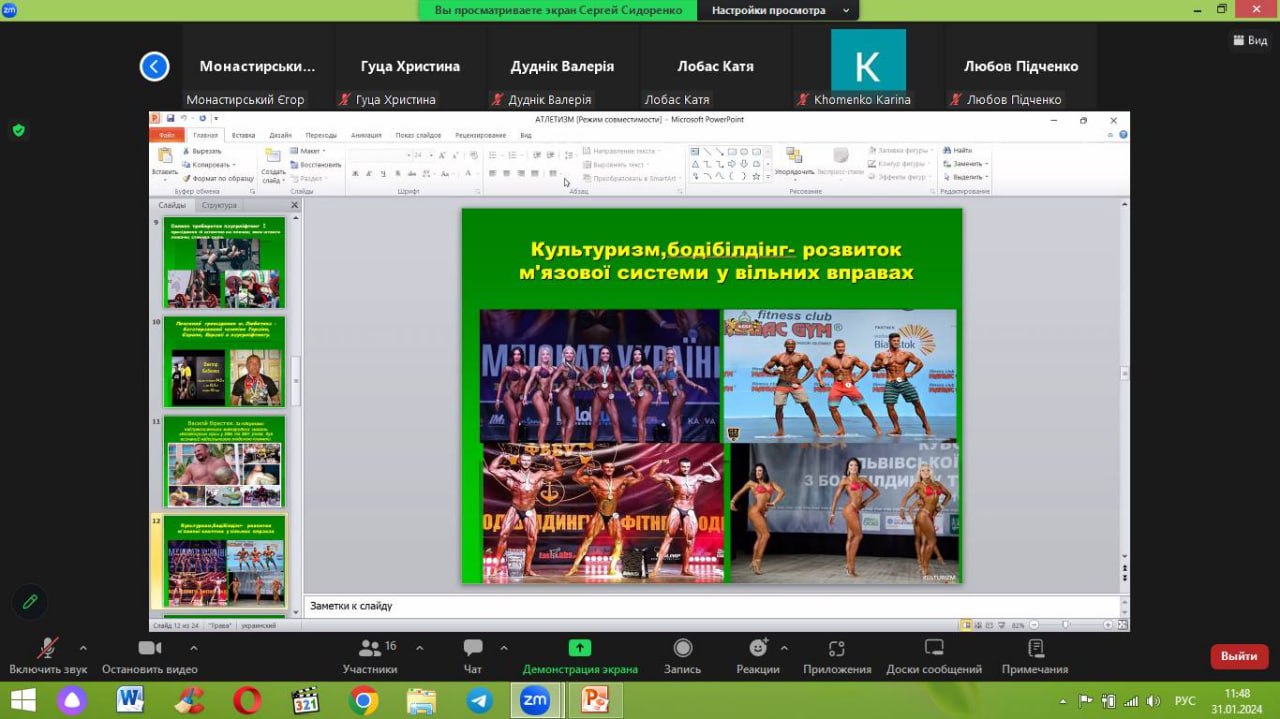Click the zoom in plus button
The width and height of the screenshot is (1280, 719).
(x=1108, y=625)
